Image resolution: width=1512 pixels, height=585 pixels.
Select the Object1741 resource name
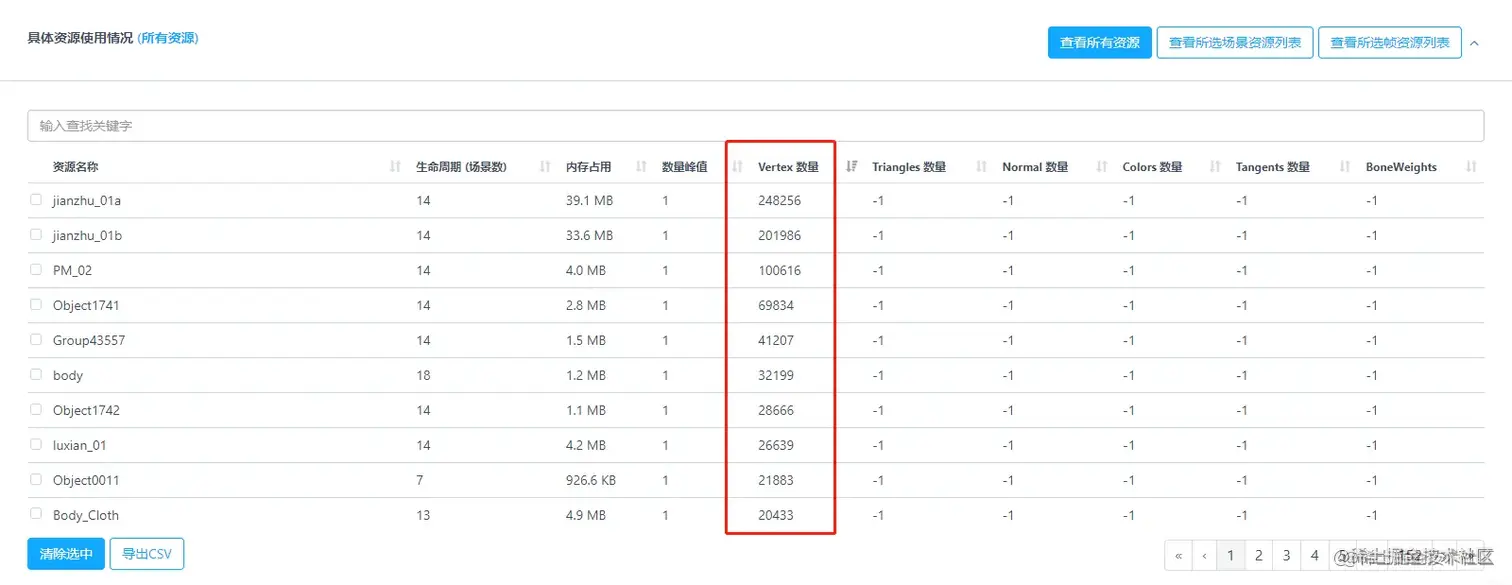point(86,305)
